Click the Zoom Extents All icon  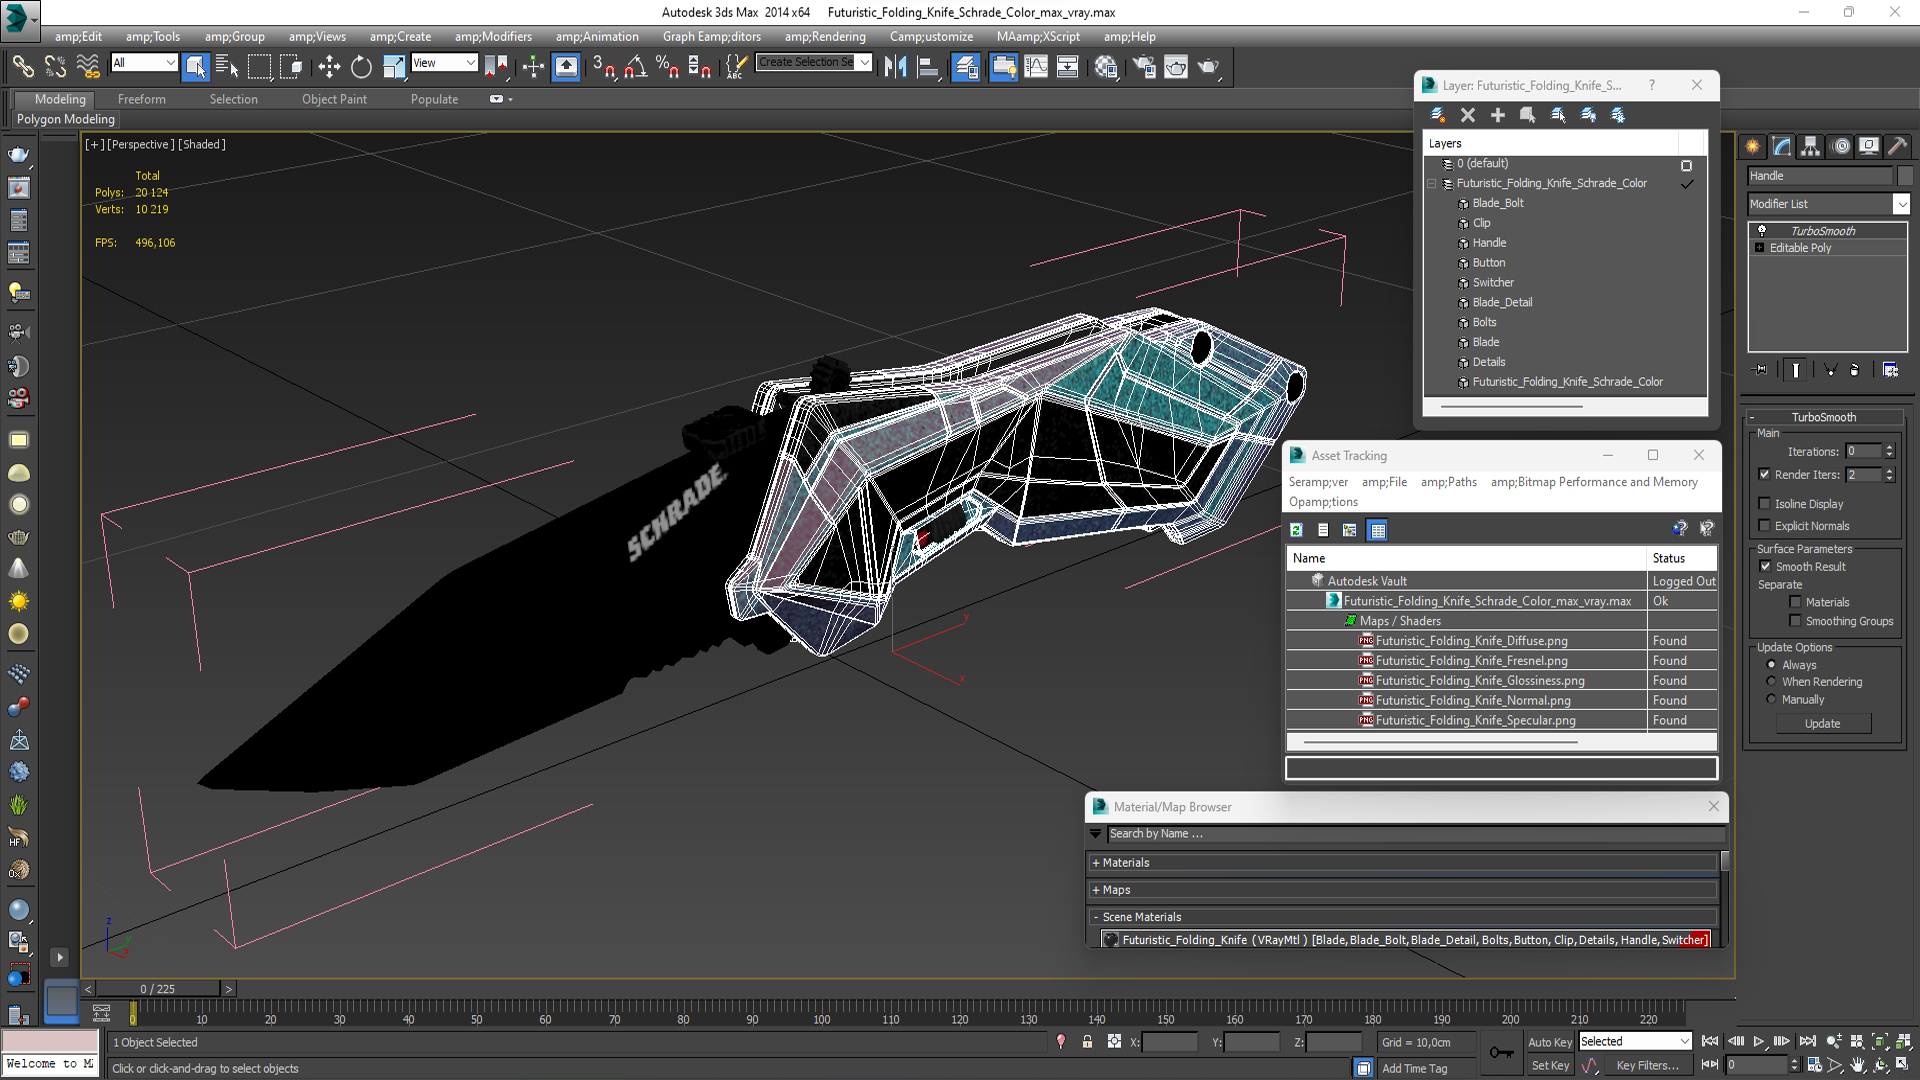tap(1904, 1042)
